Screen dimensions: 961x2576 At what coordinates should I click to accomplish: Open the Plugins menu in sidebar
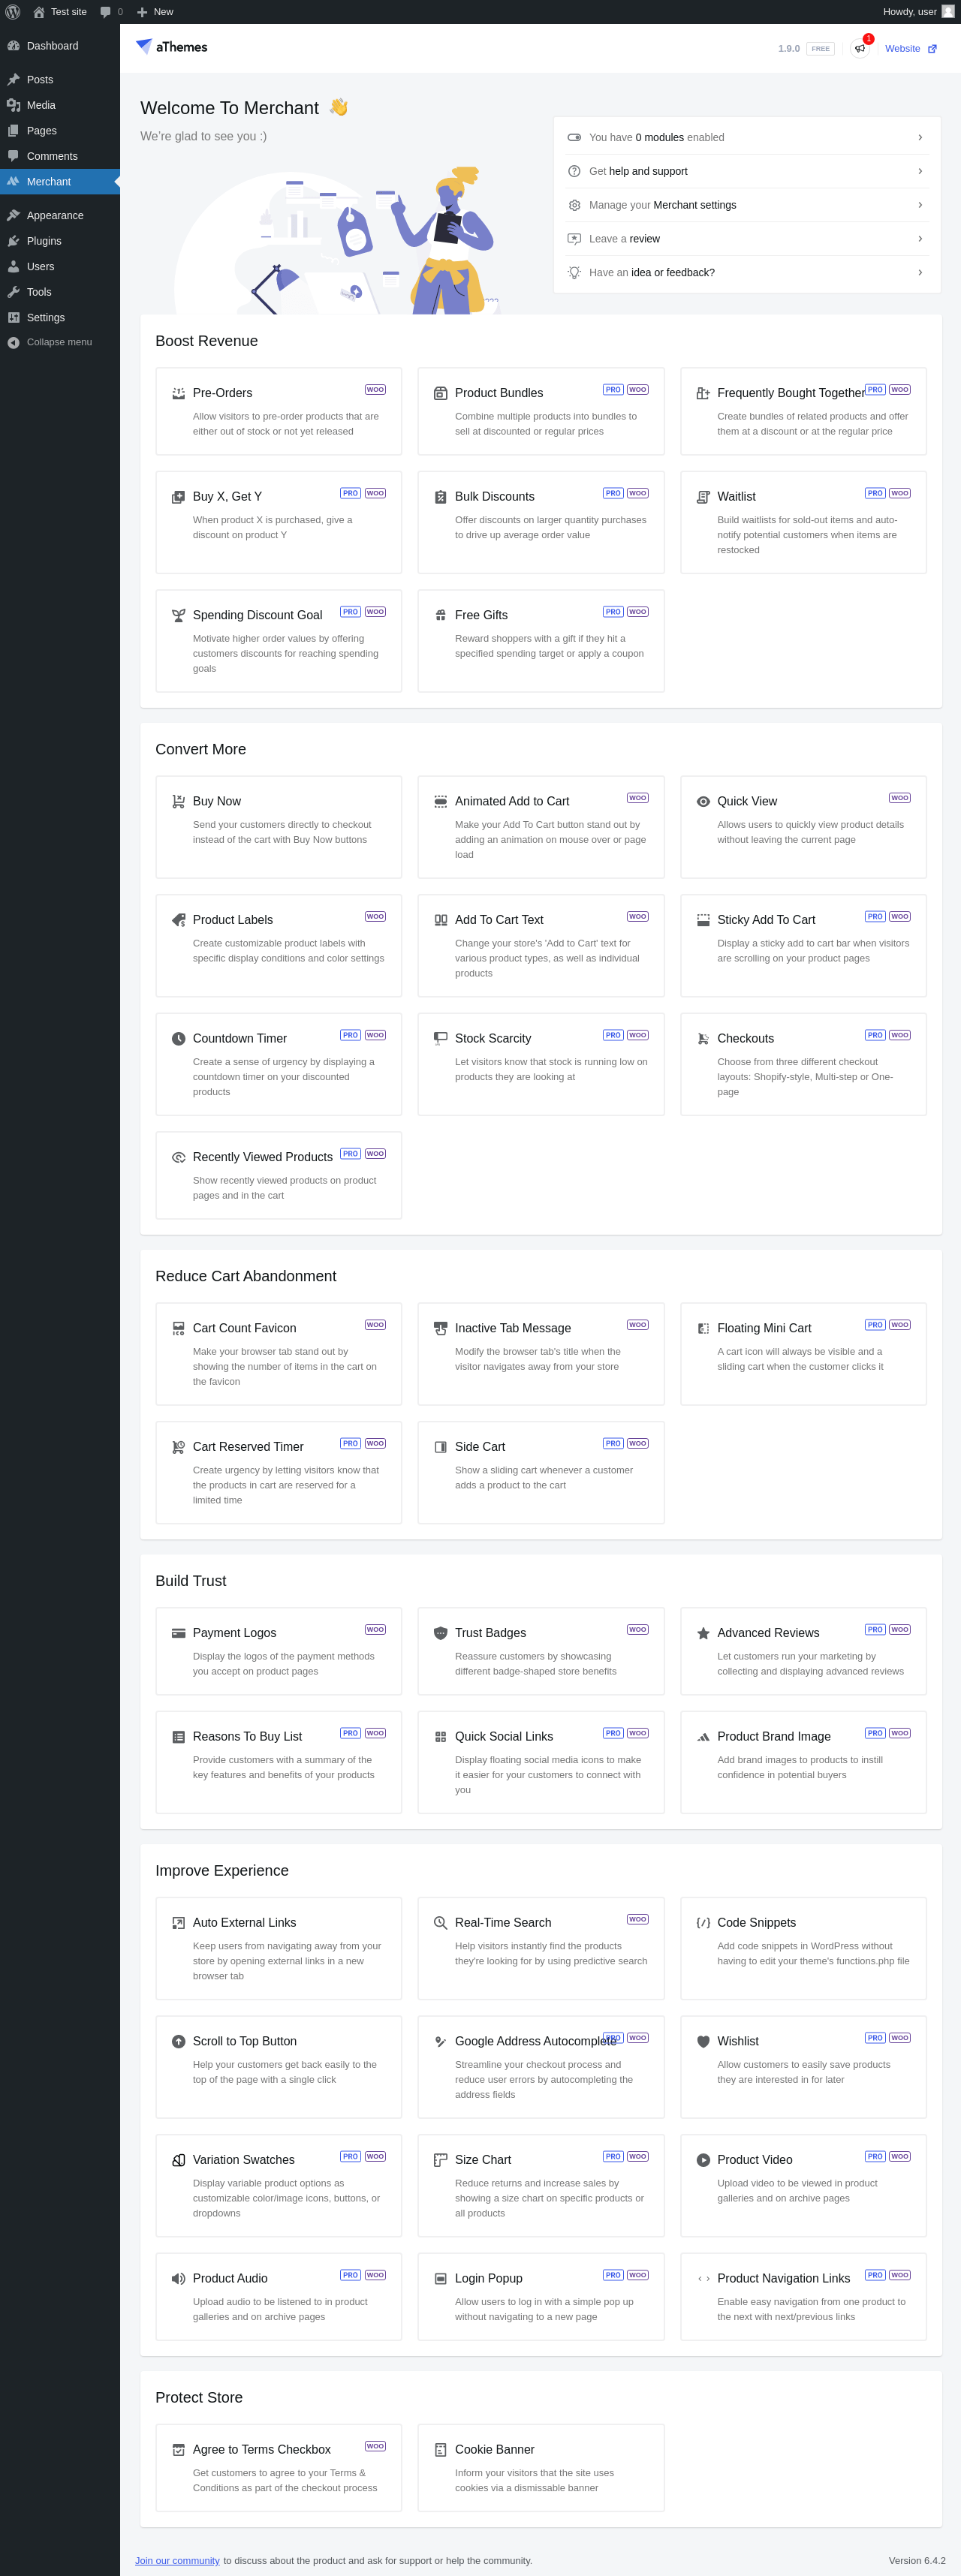[x=44, y=241]
